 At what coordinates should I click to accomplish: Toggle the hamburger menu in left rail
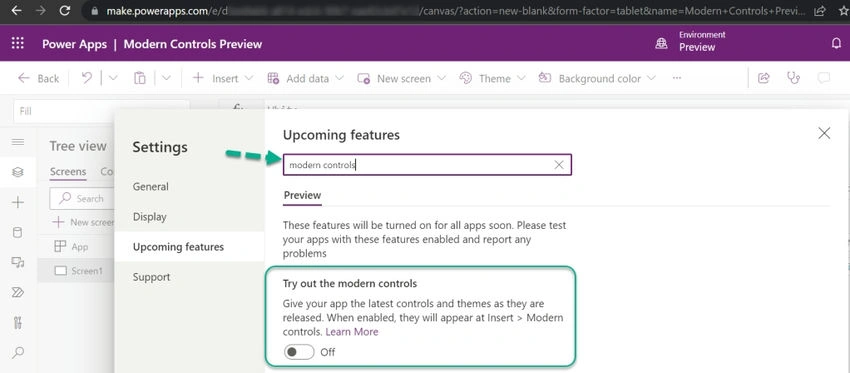pyautogui.click(x=18, y=142)
